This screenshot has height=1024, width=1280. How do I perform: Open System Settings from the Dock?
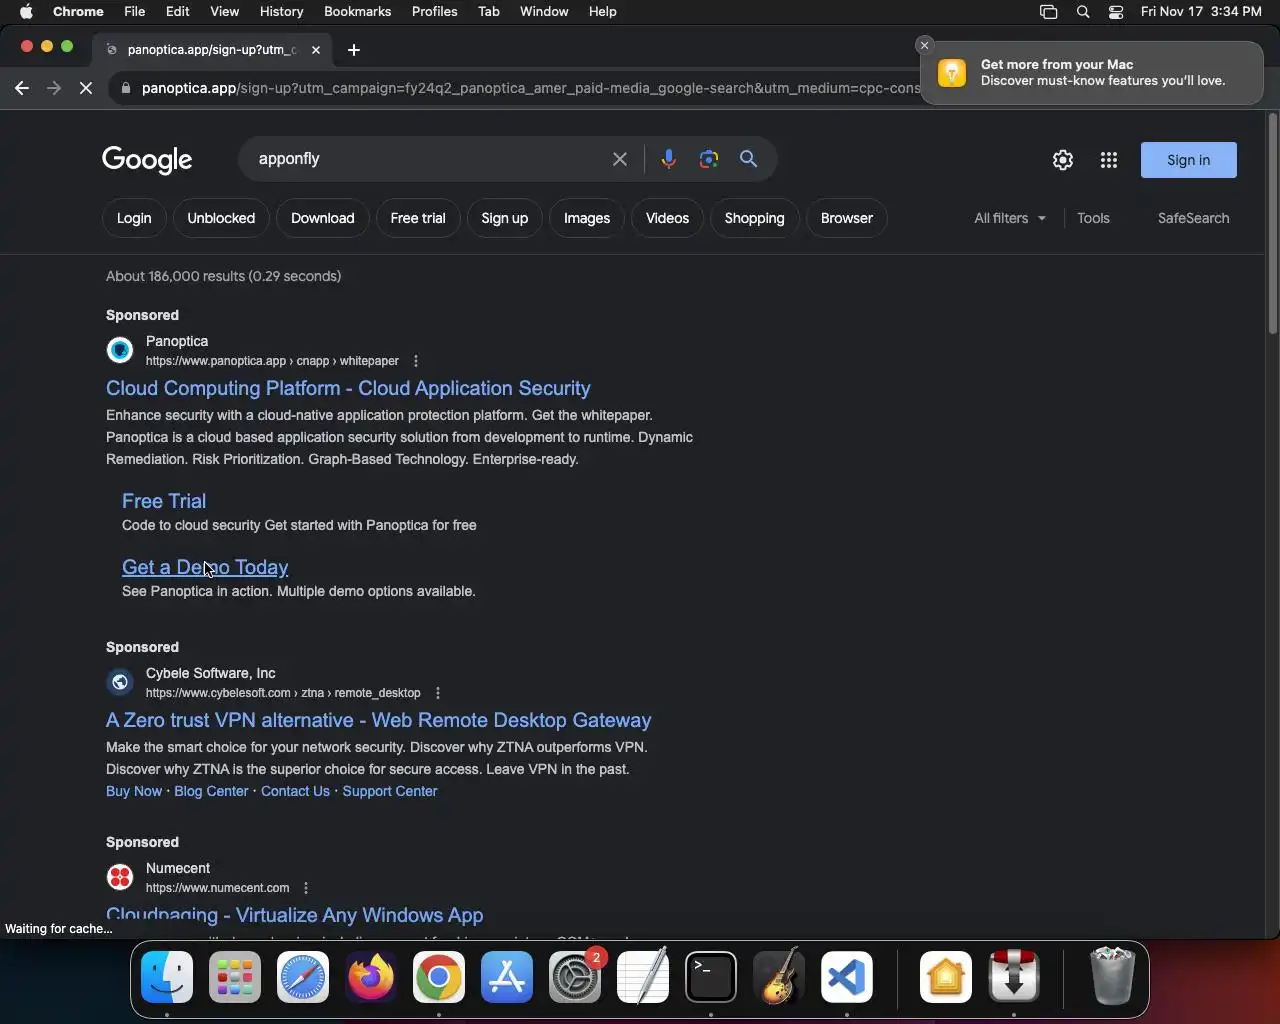click(x=575, y=977)
